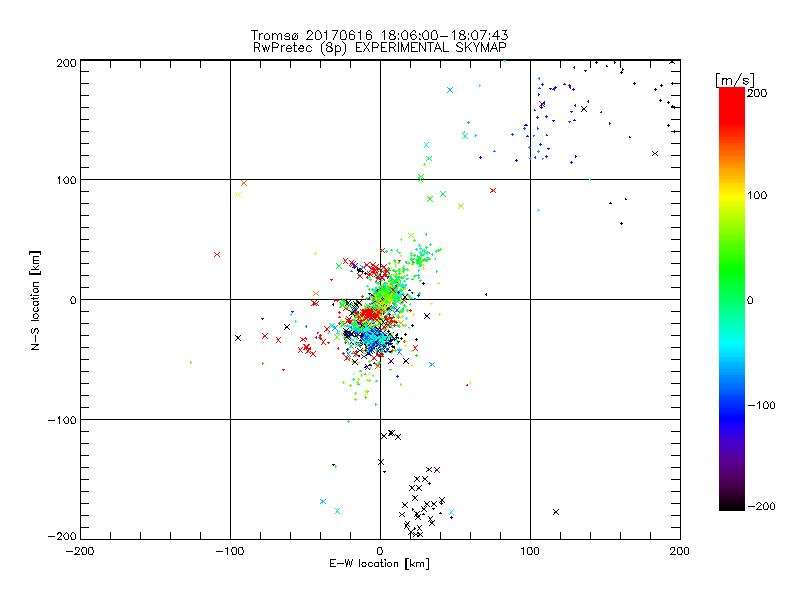Screen dimensions: 800x600
Task: Click the title line "Tromsø 20170616 18:06:00-18:07:43"
Action: [379, 35]
